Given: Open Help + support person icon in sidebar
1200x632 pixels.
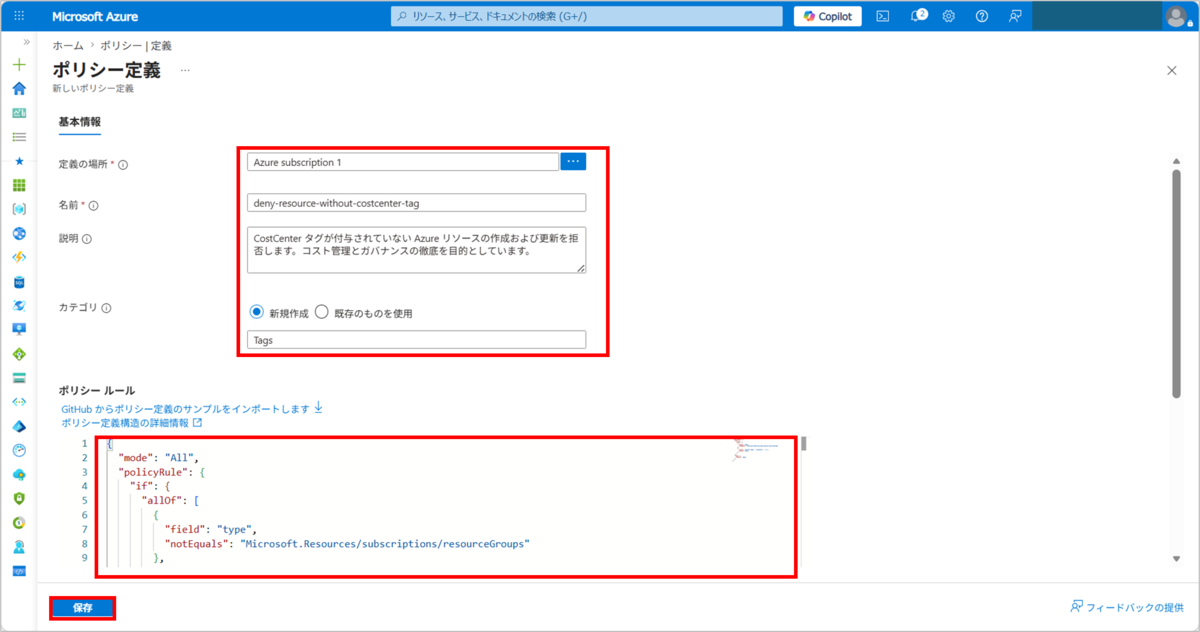Looking at the screenshot, I should [19, 547].
